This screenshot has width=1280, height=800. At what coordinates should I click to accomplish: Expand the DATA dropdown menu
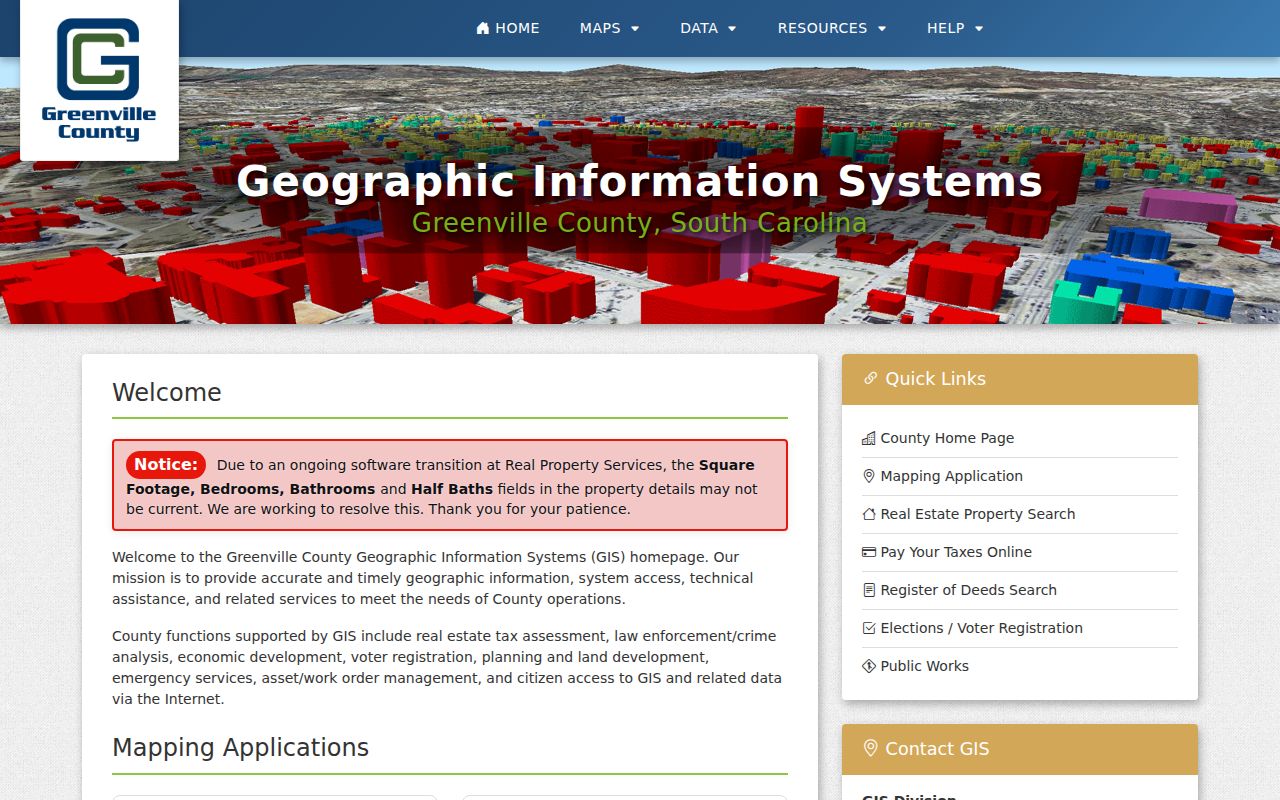coord(709,28)
